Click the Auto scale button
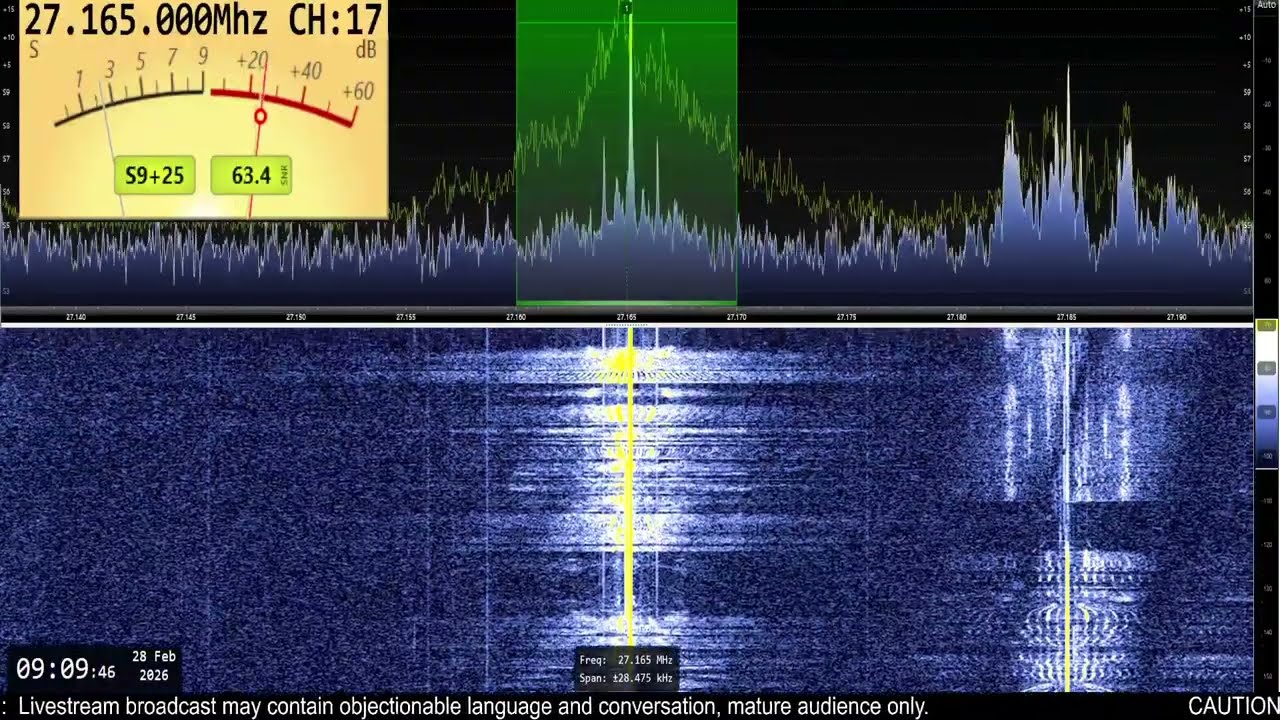The image size is (1280, 720). [x=1266, y=5]
